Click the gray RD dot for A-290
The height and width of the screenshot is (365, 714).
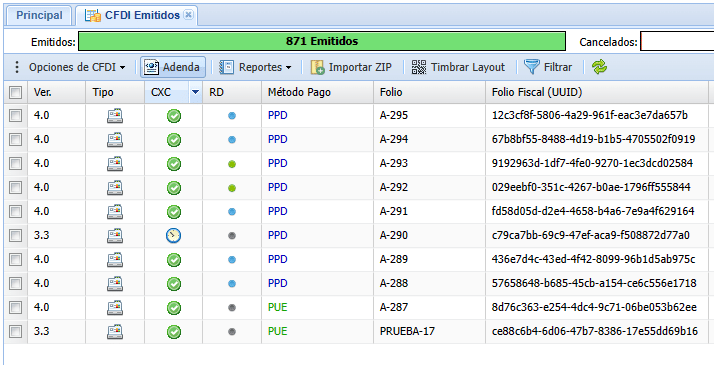(232, 236)
